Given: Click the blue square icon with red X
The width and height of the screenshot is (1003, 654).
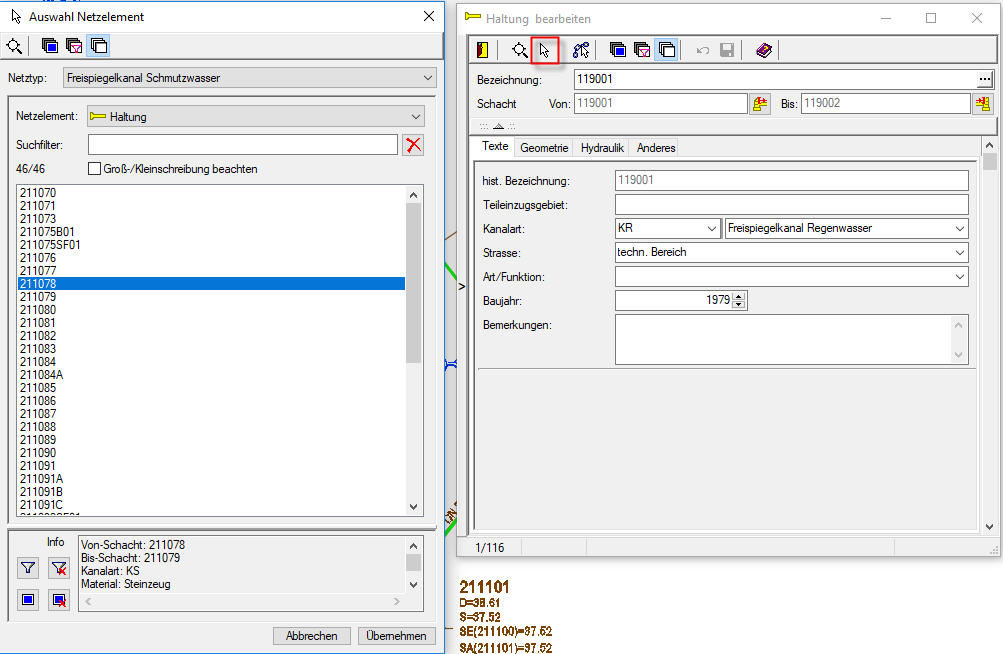Looking at the screenshot, I should click(59, 600).
